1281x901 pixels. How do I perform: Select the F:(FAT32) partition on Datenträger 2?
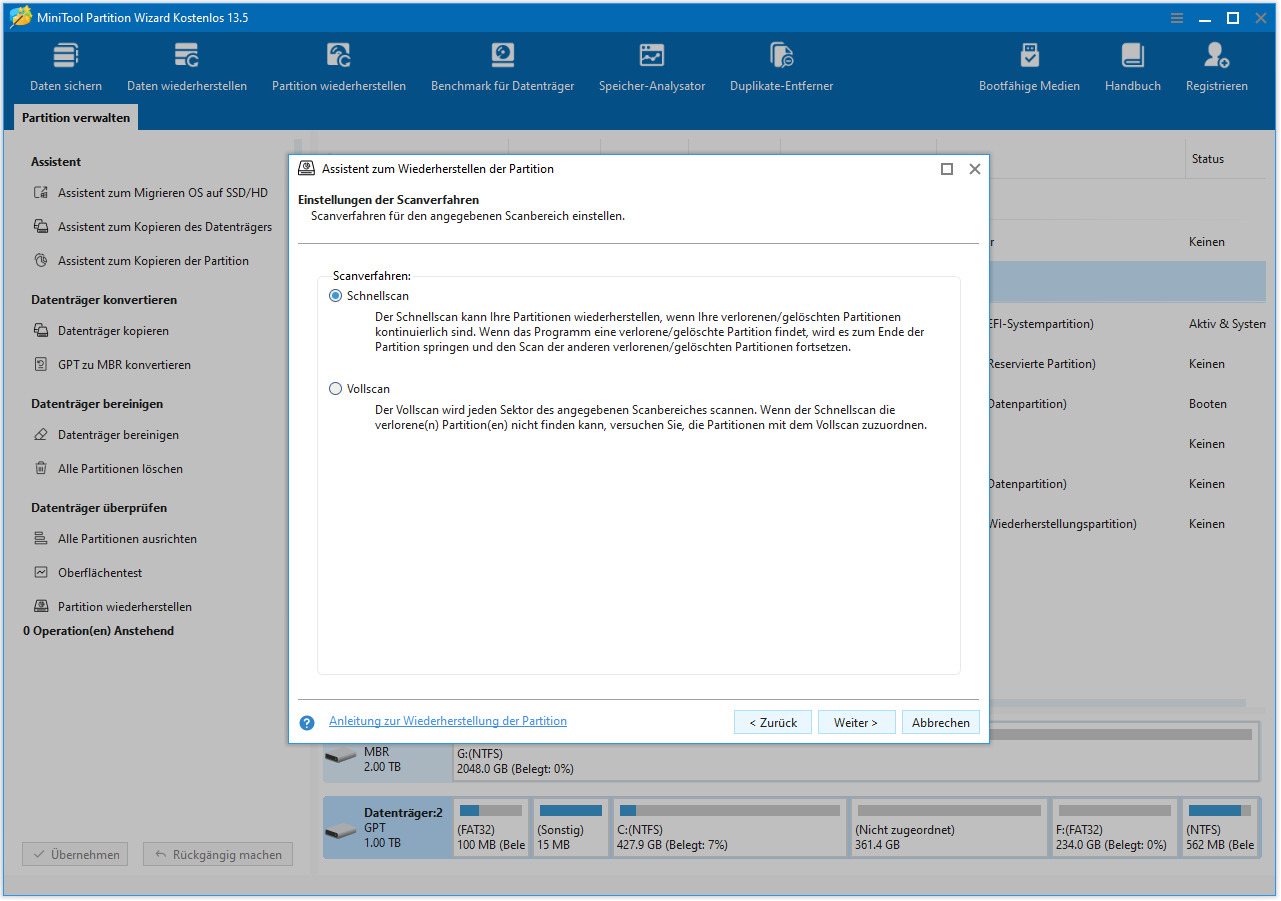pos(1114,827)
